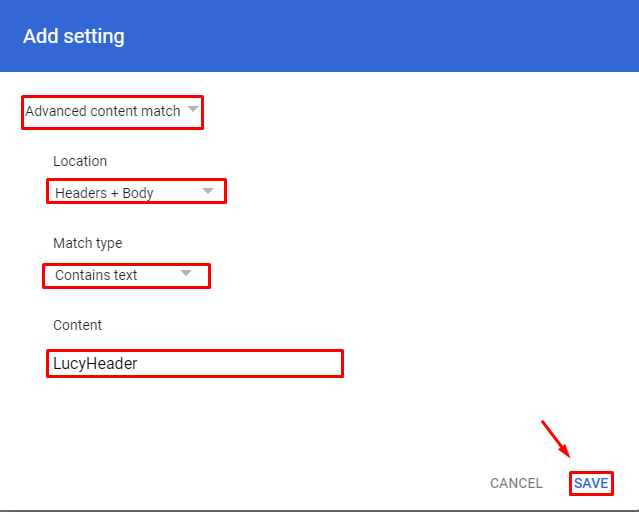Viewport: 639px width, 512px height.
Task: Select the Headers + Body text
Action: coord(104,193)
